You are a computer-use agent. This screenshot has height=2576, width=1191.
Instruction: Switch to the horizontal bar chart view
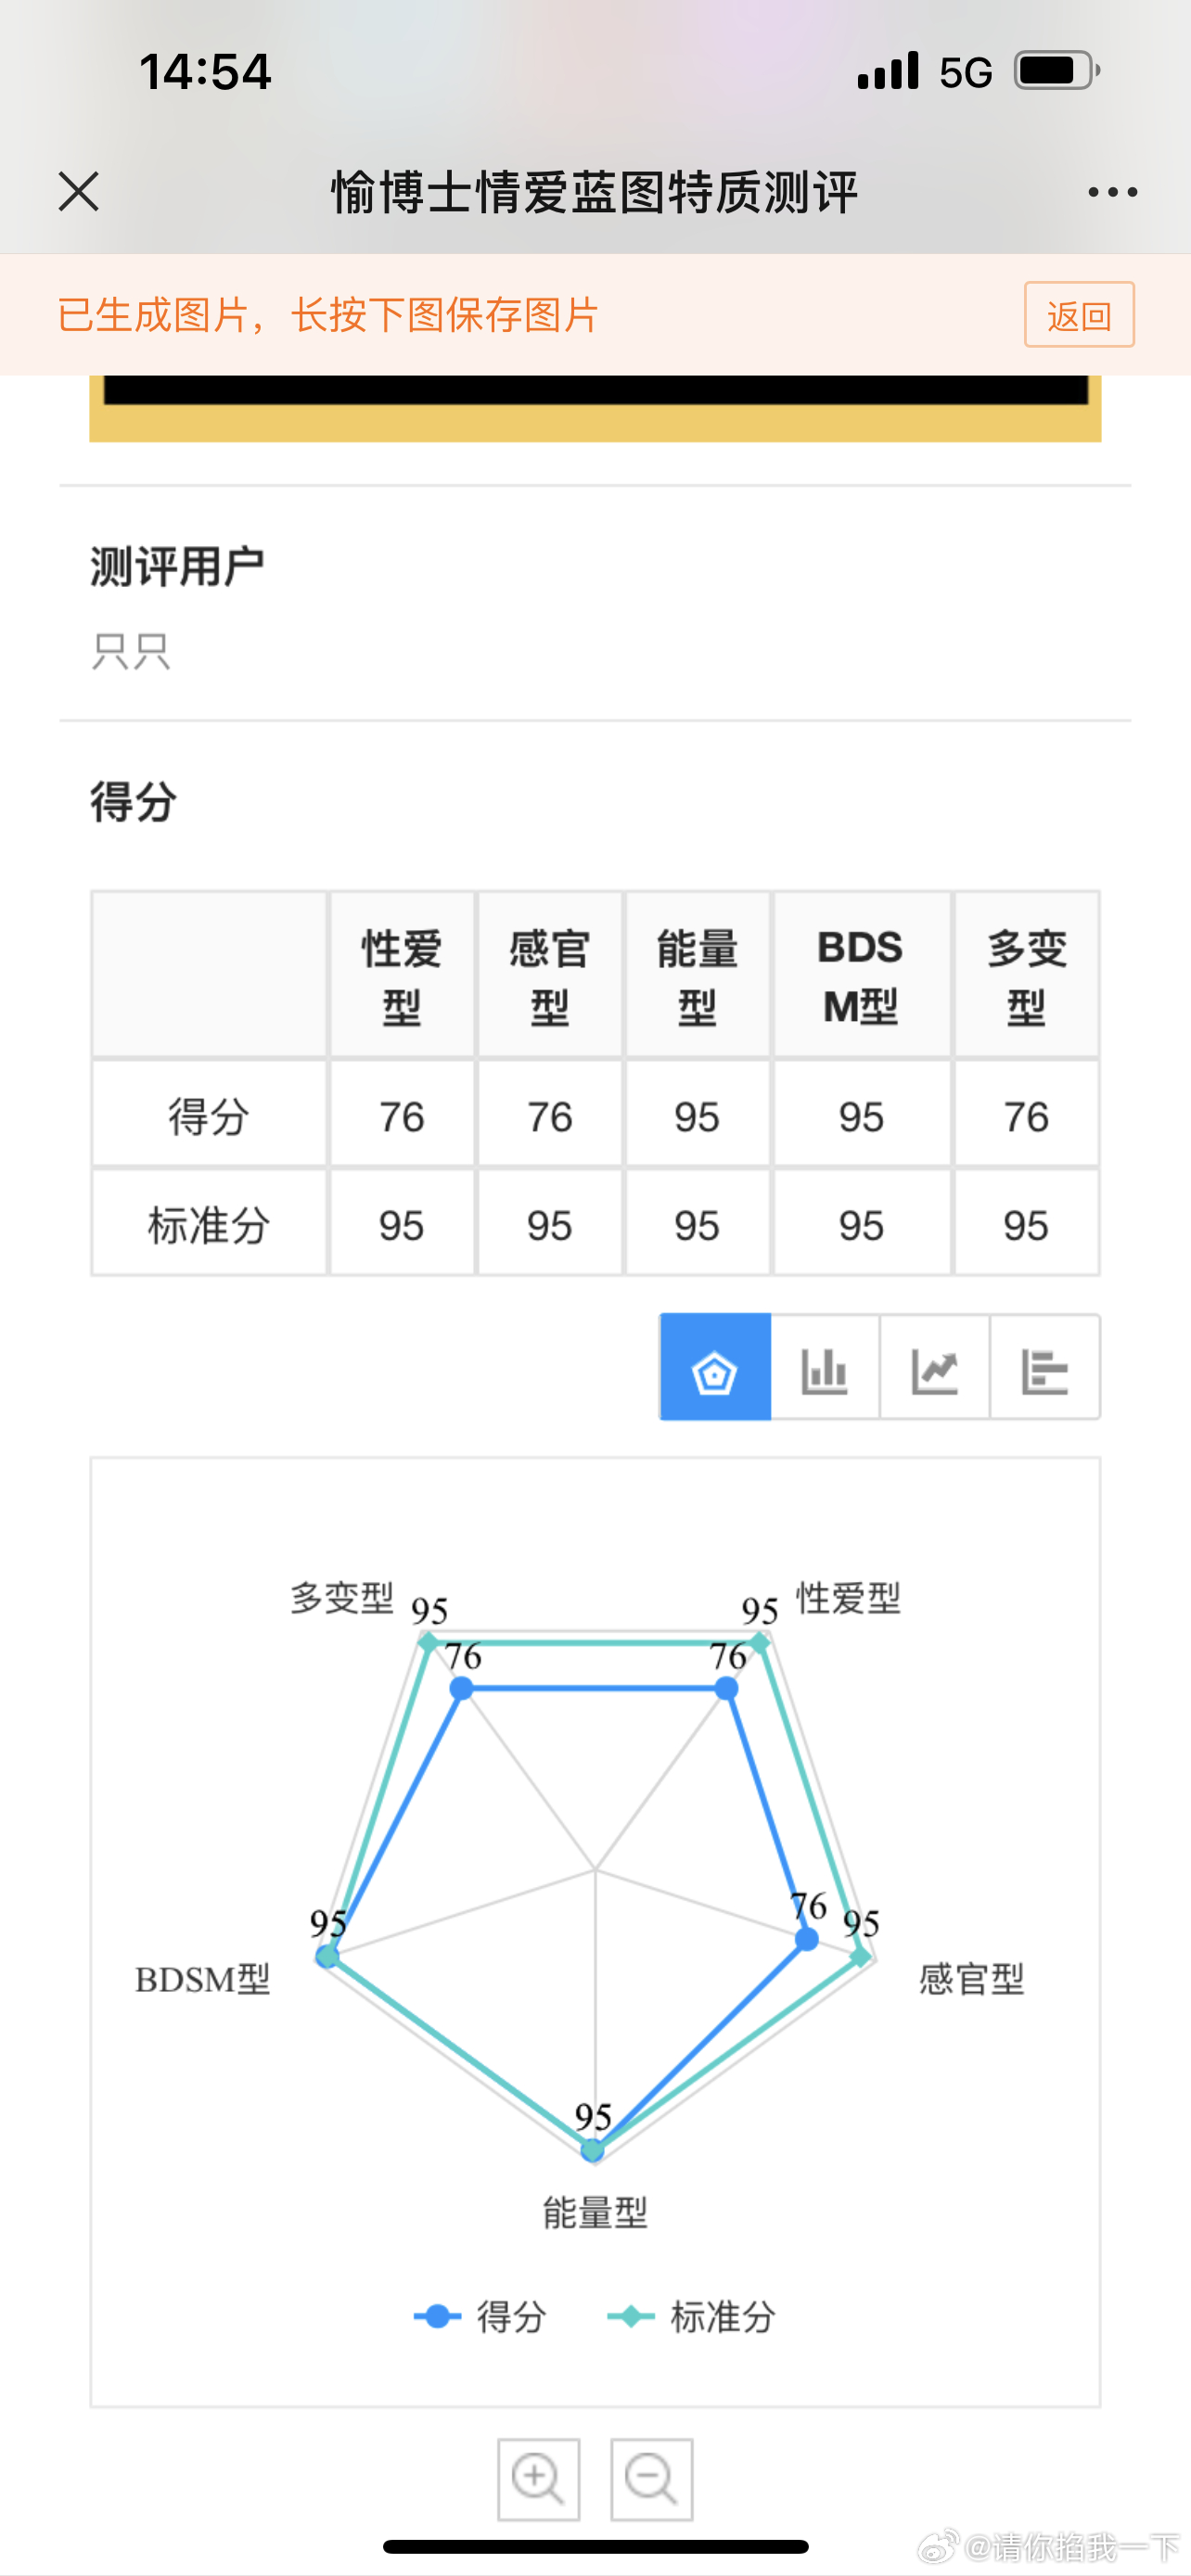(x=1045, y=1367)
